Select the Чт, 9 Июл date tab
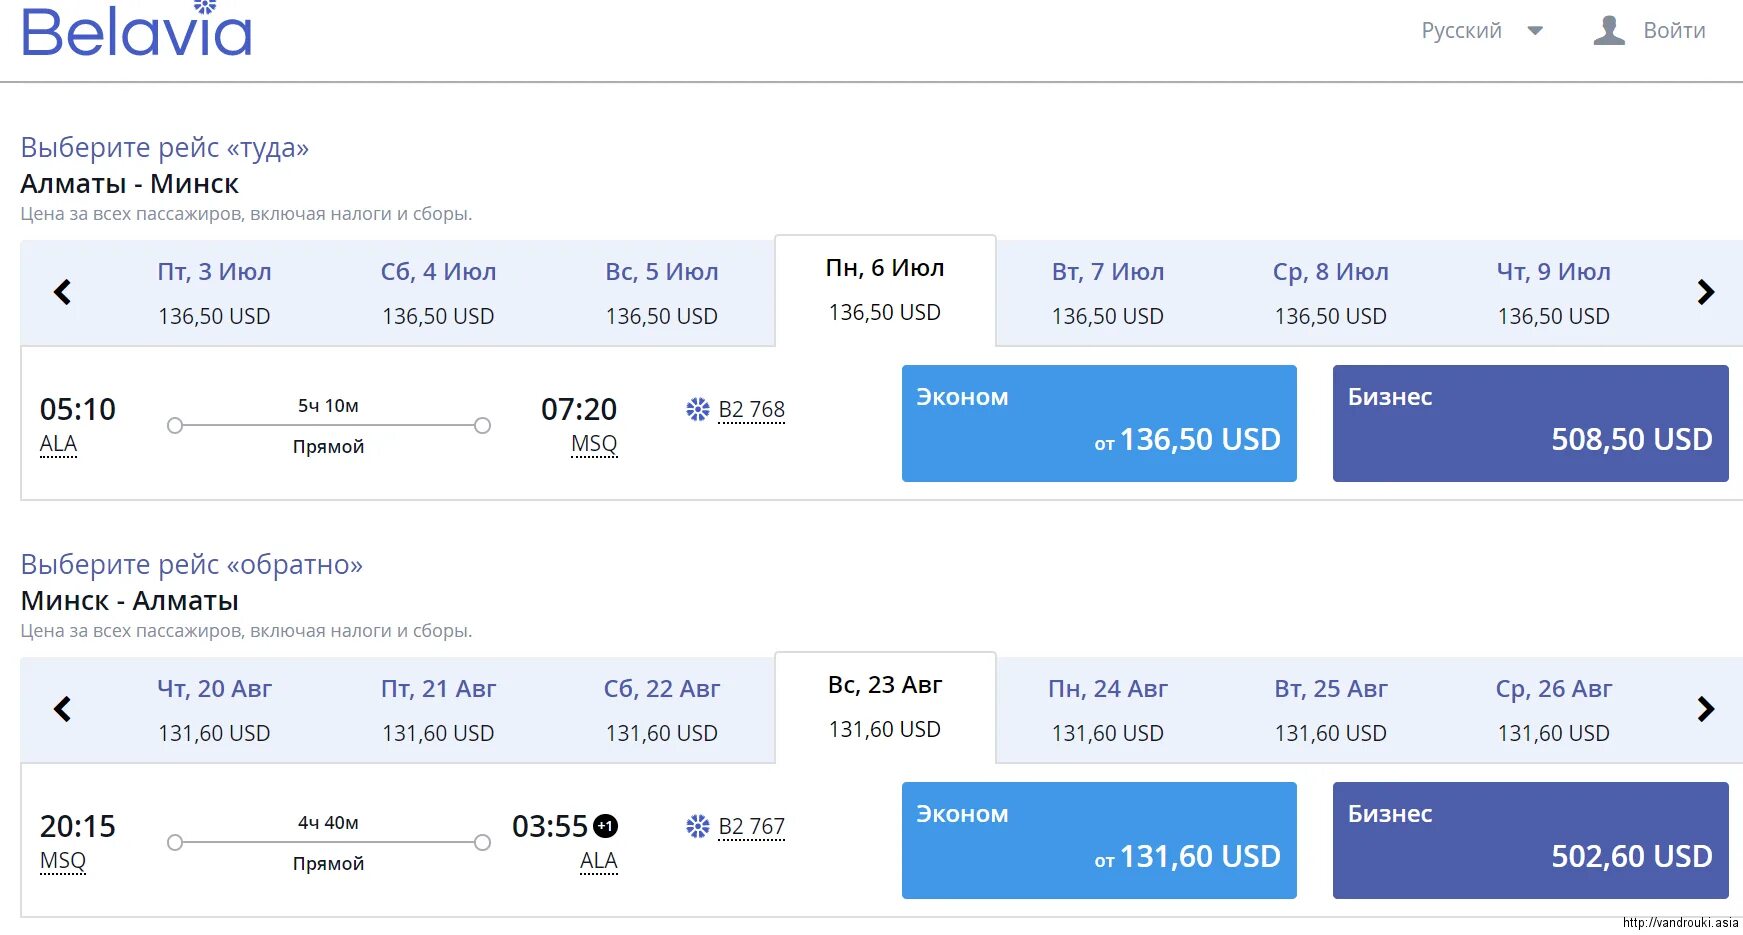 pyautogui.click(x=1553, y=293)
